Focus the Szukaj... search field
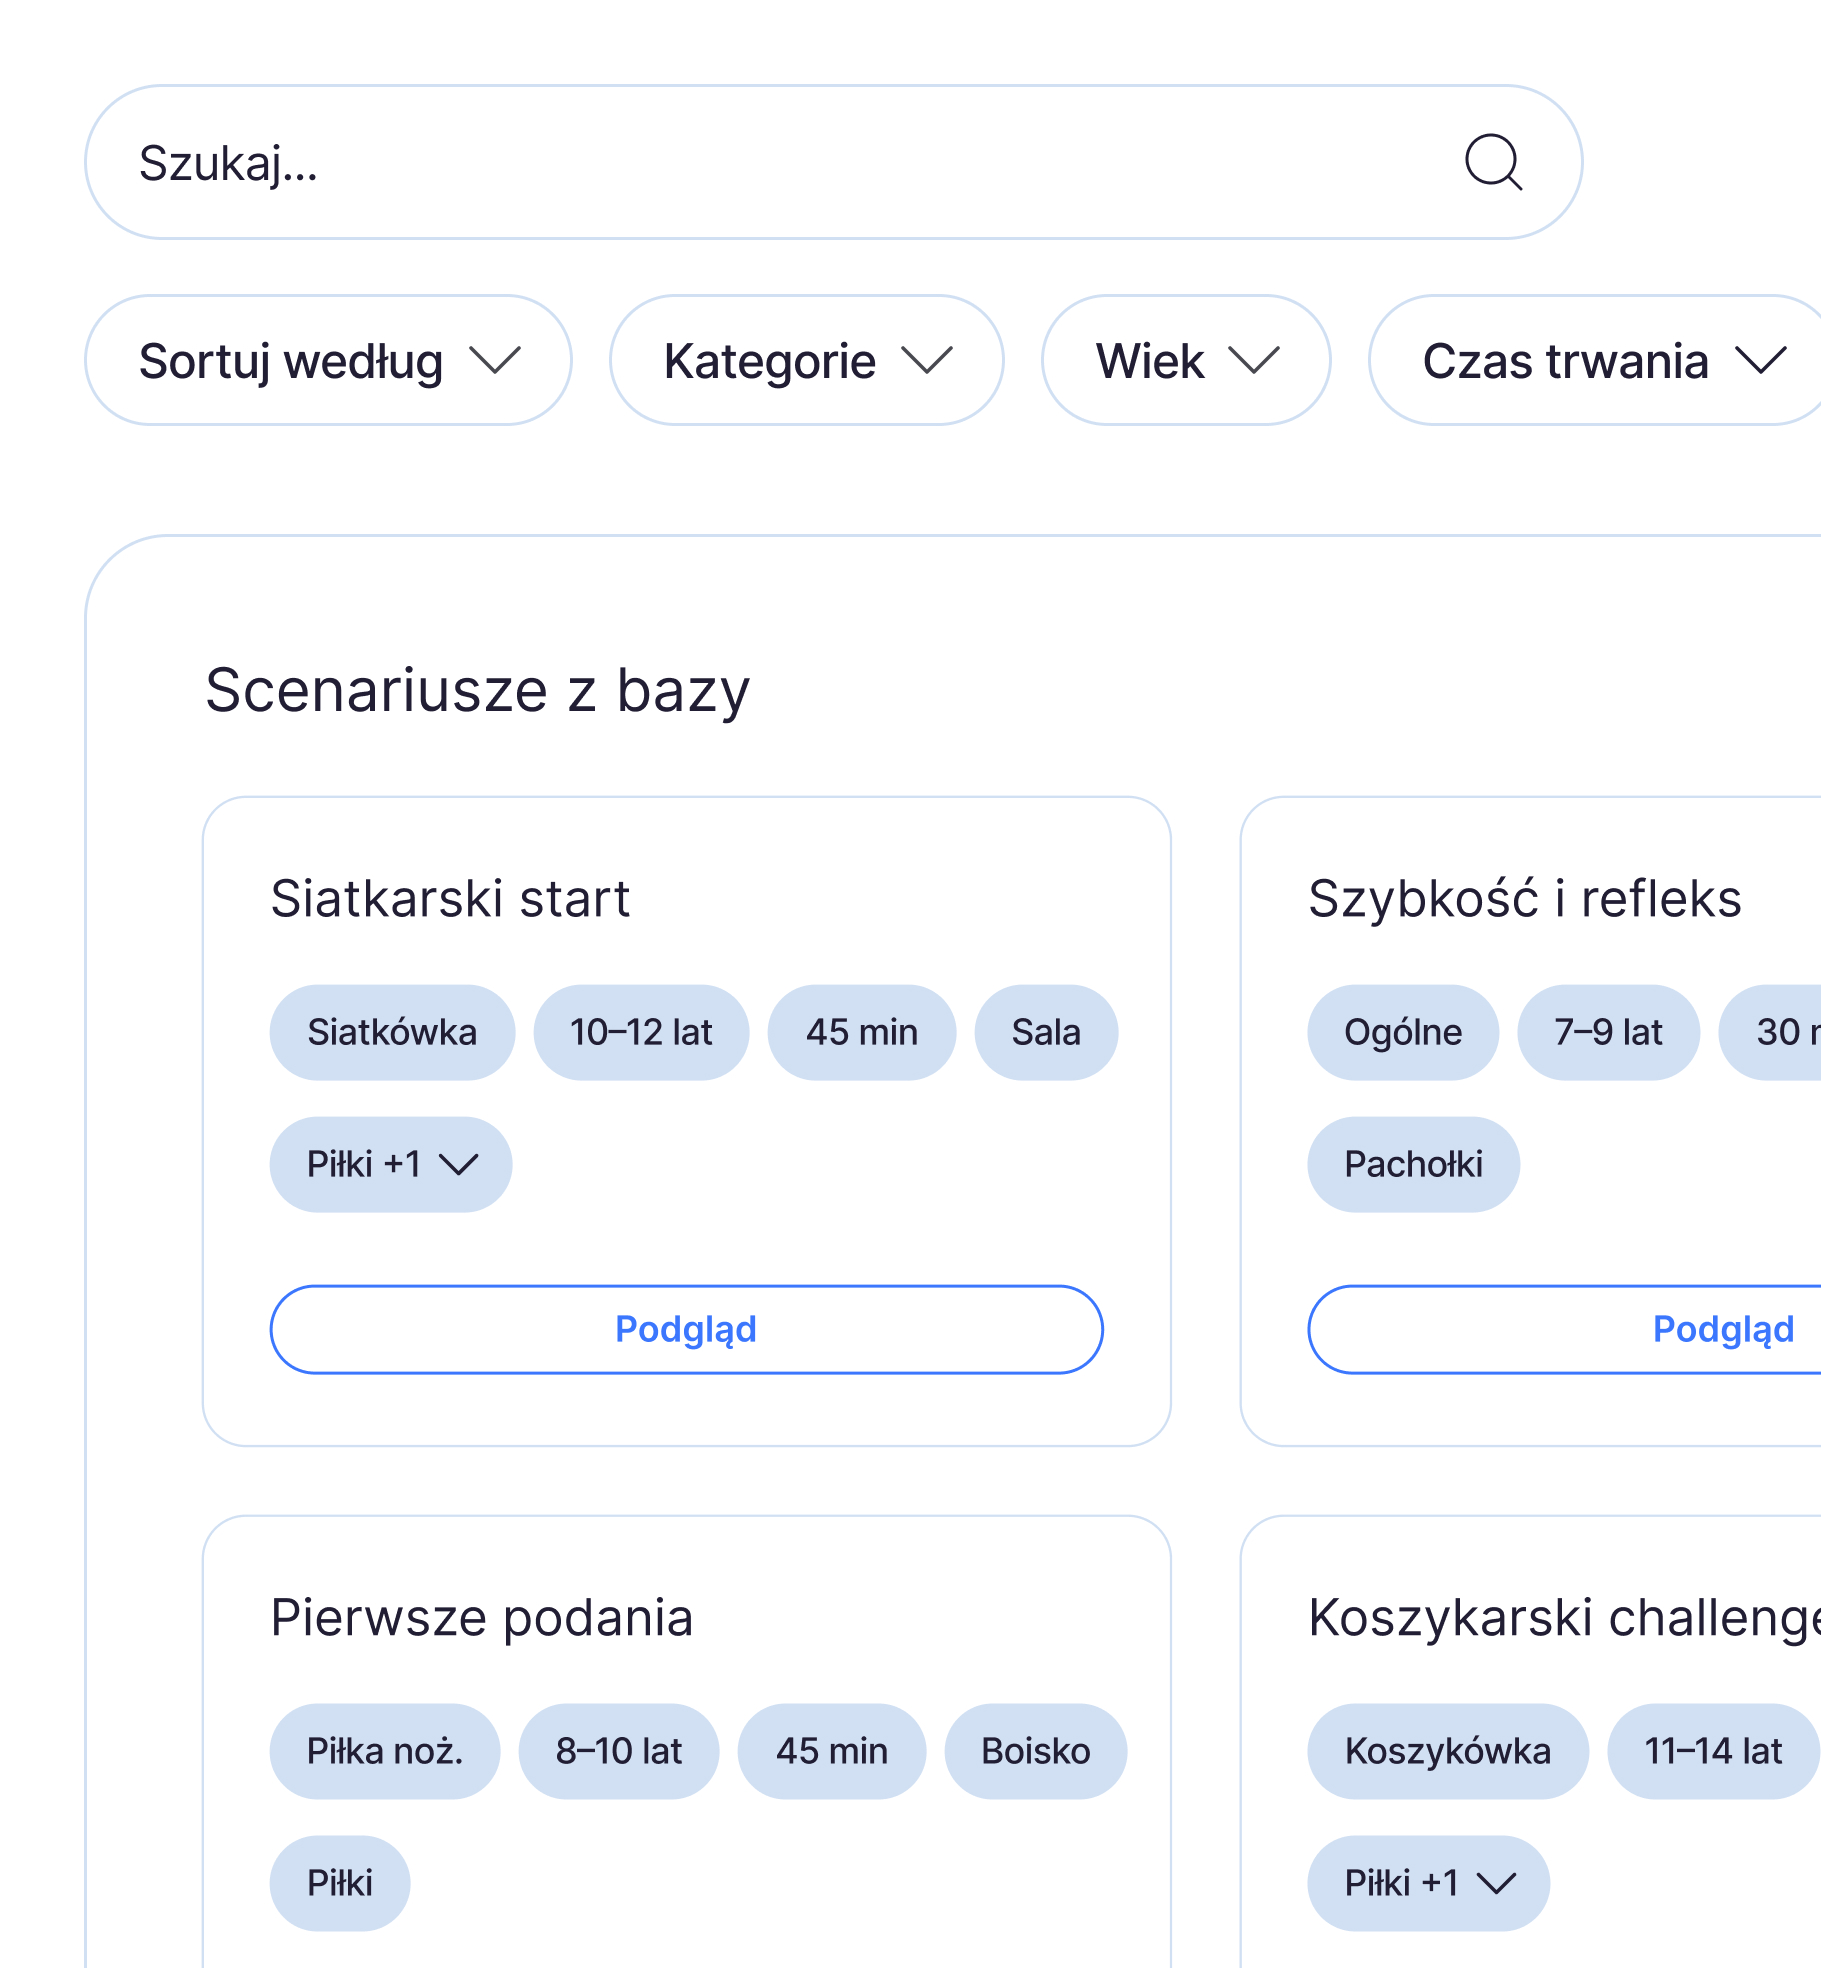Screen dimensions: 1821x1968 click(x=833, y=162)
